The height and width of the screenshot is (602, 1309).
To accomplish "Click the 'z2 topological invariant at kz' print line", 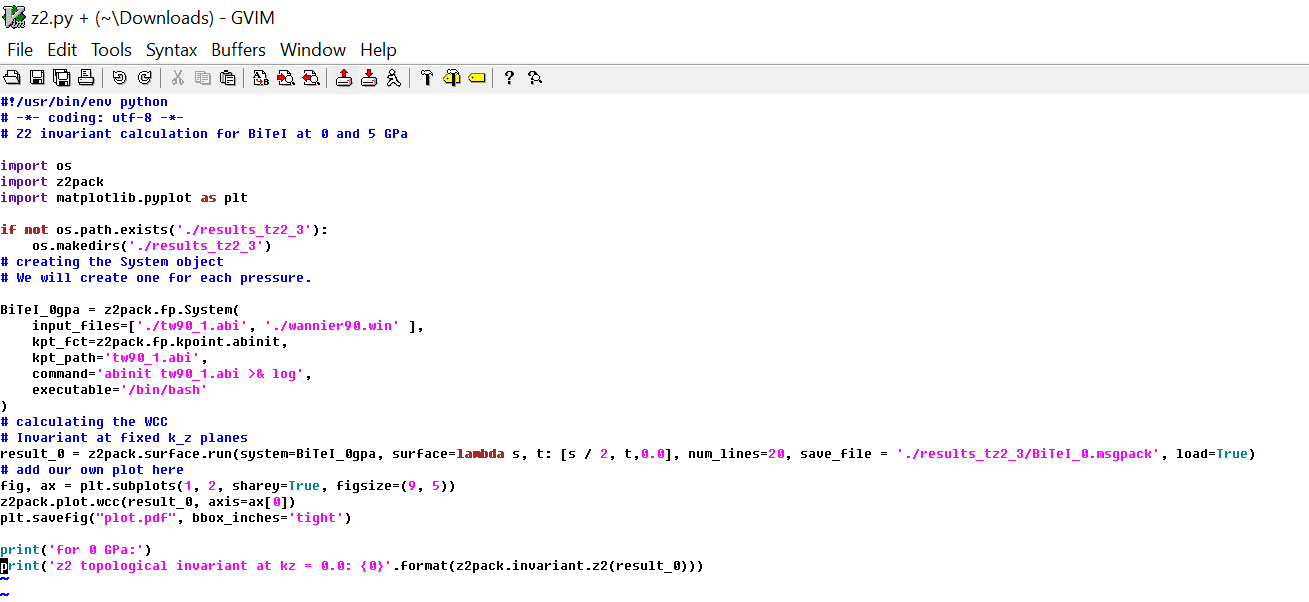I will (352, 566).
